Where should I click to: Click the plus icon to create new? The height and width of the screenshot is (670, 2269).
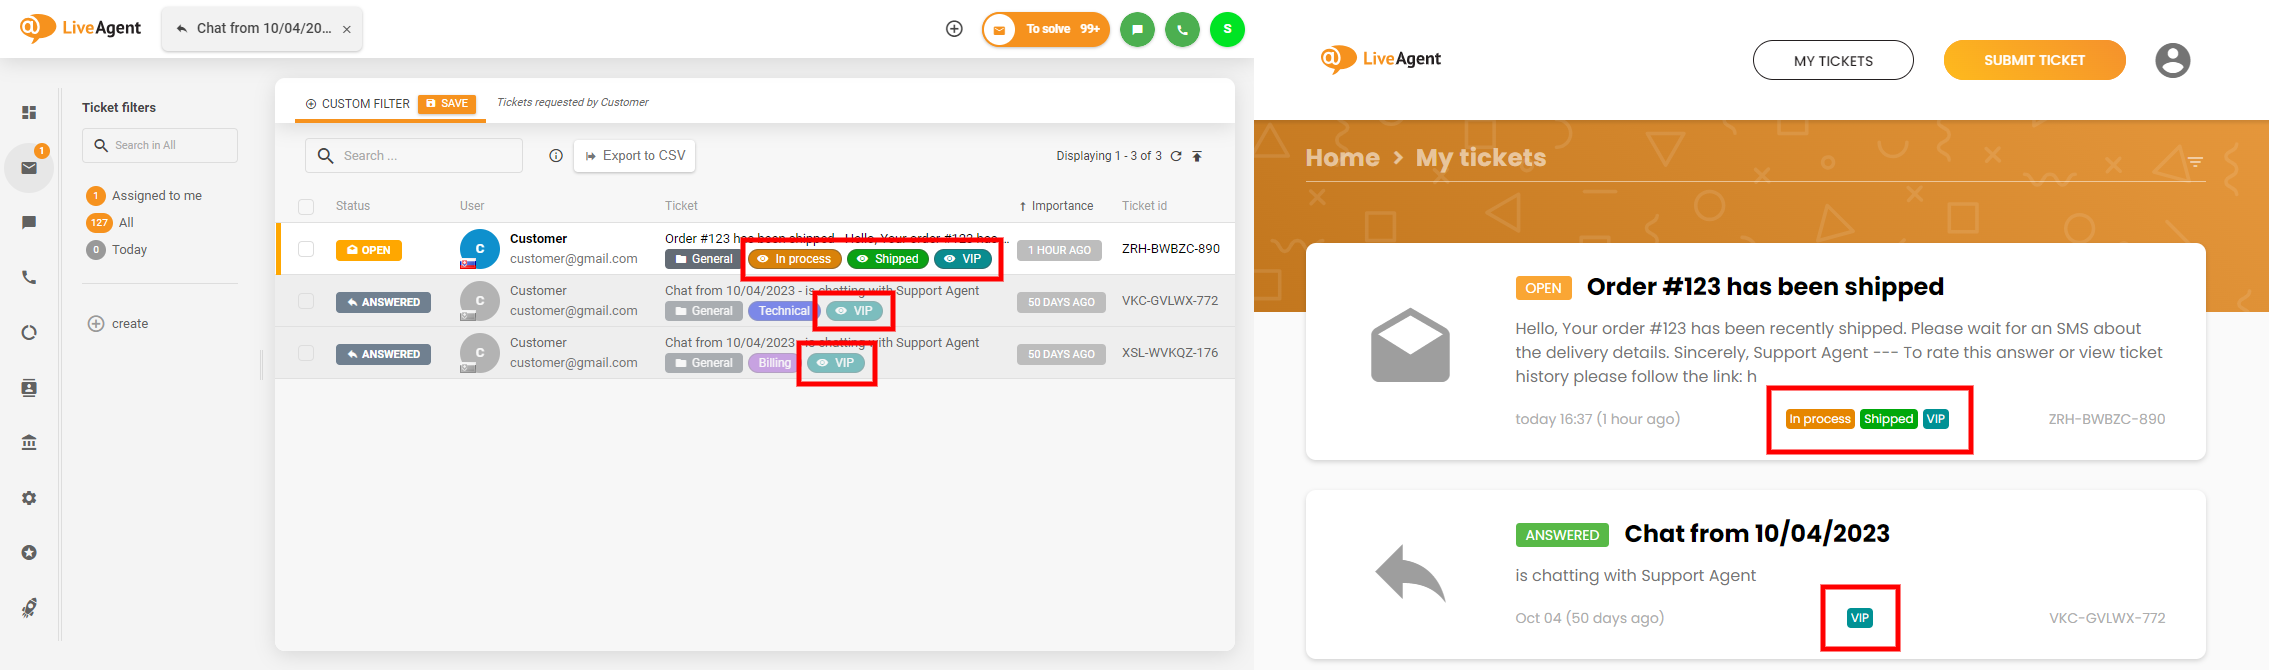(954, 29)
